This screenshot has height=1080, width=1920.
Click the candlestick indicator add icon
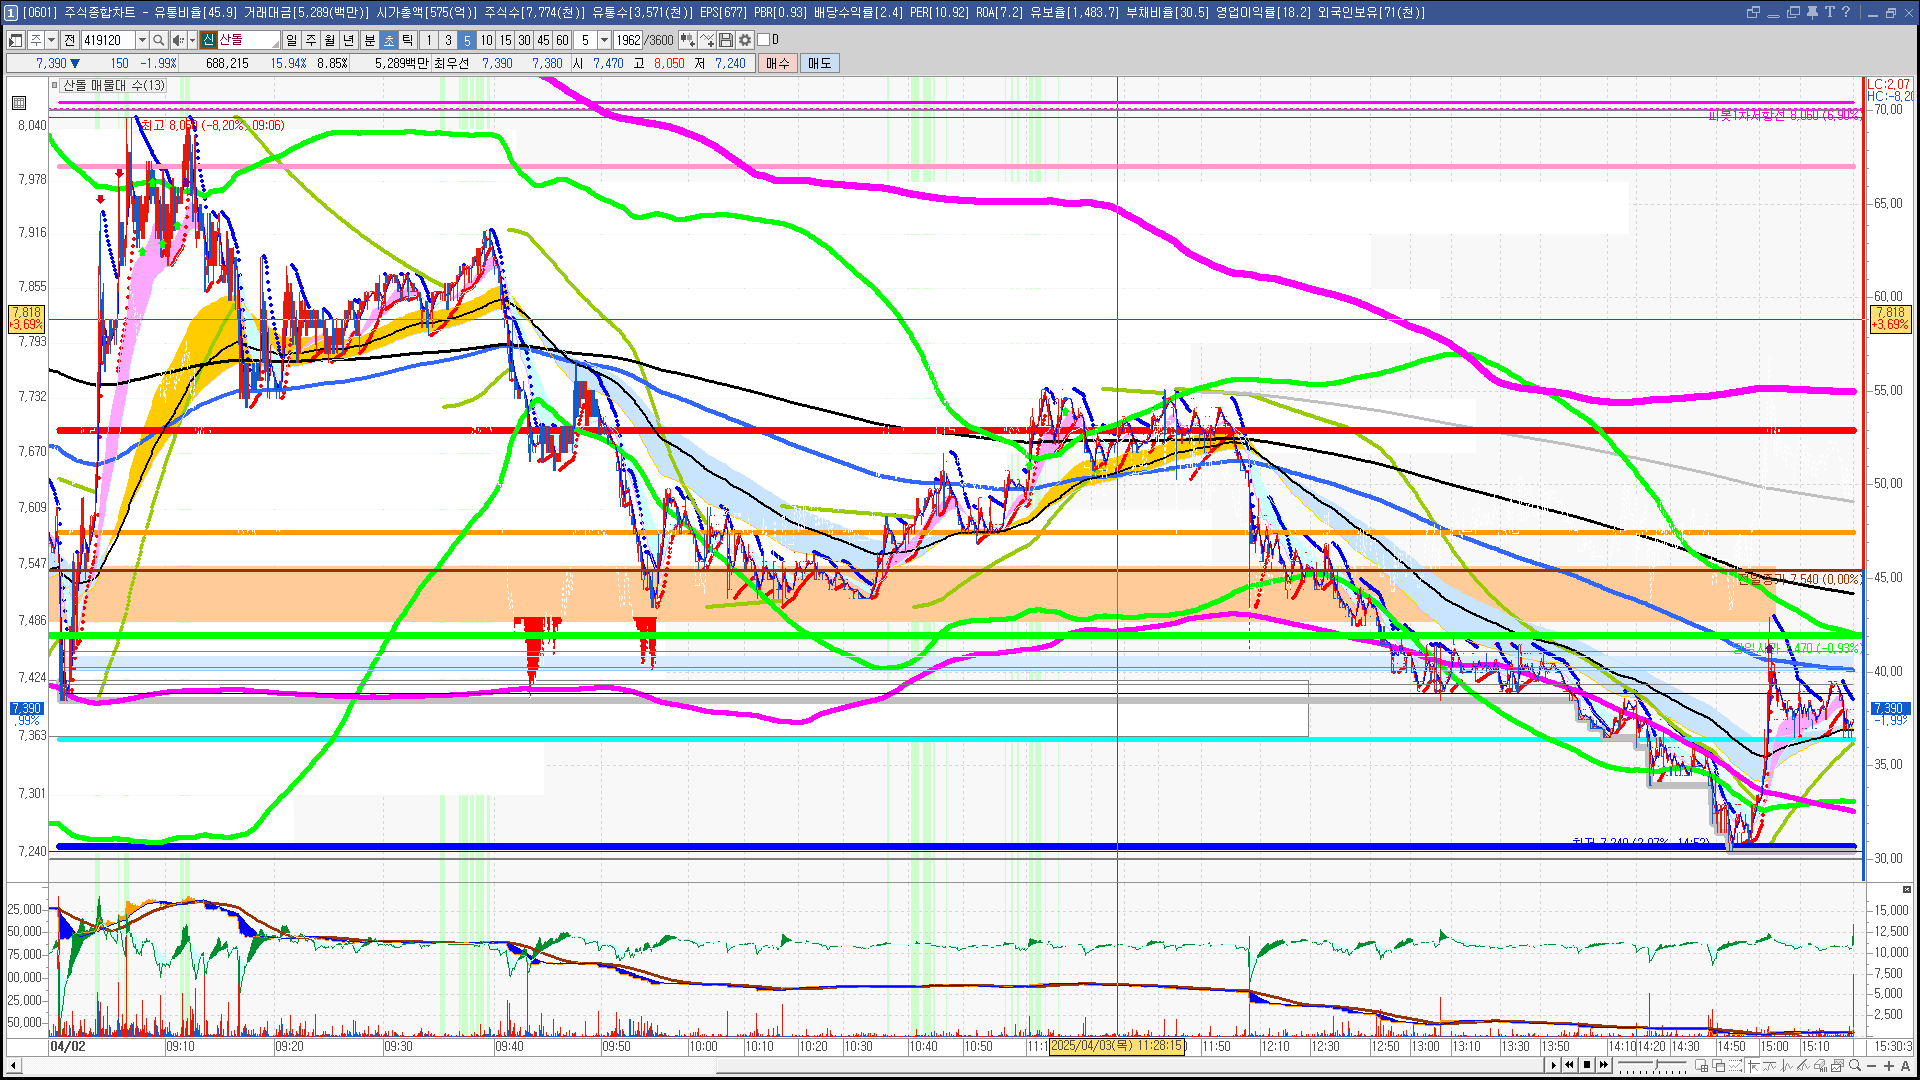click(x=687, y=40)
